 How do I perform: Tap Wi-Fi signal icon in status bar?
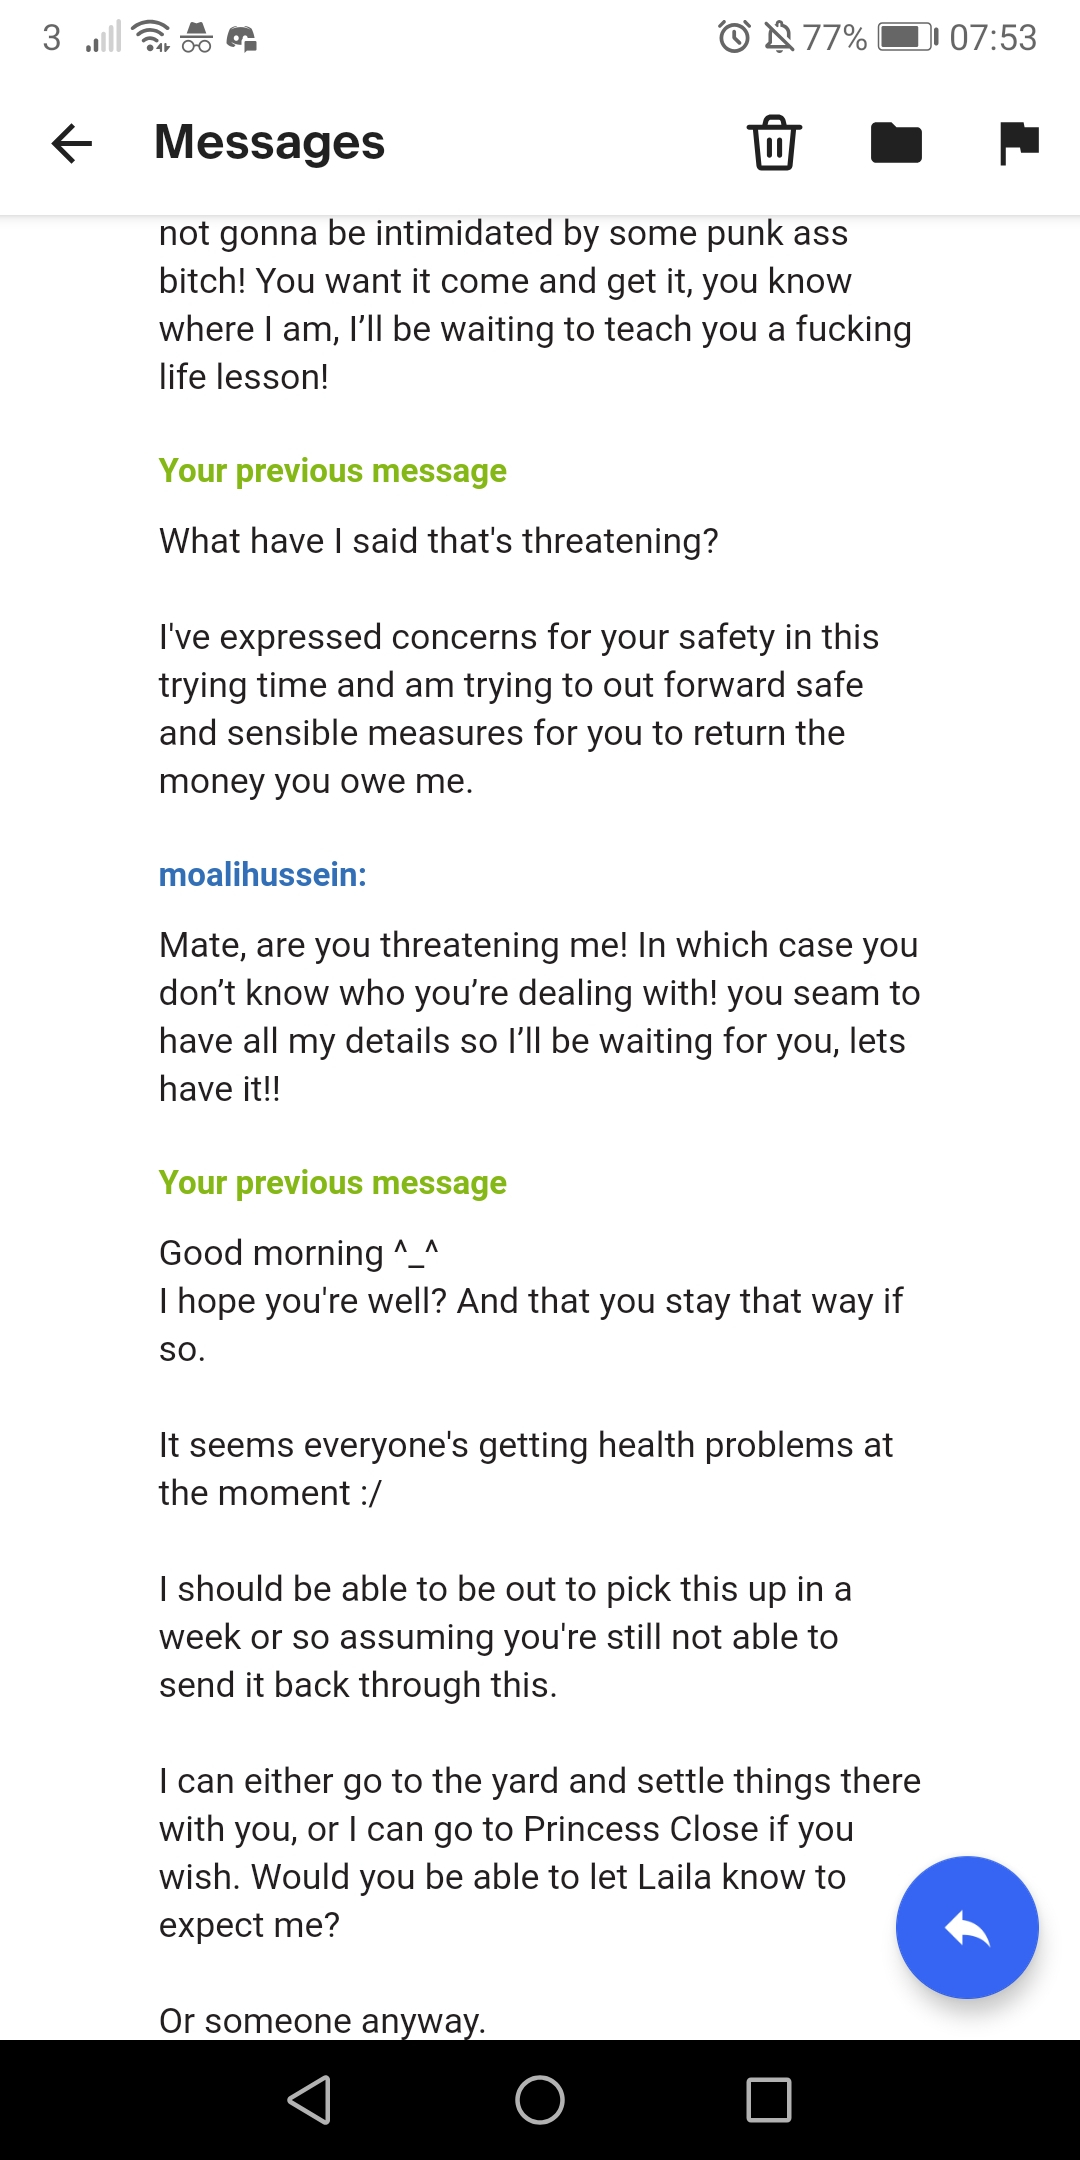[152, 36]
